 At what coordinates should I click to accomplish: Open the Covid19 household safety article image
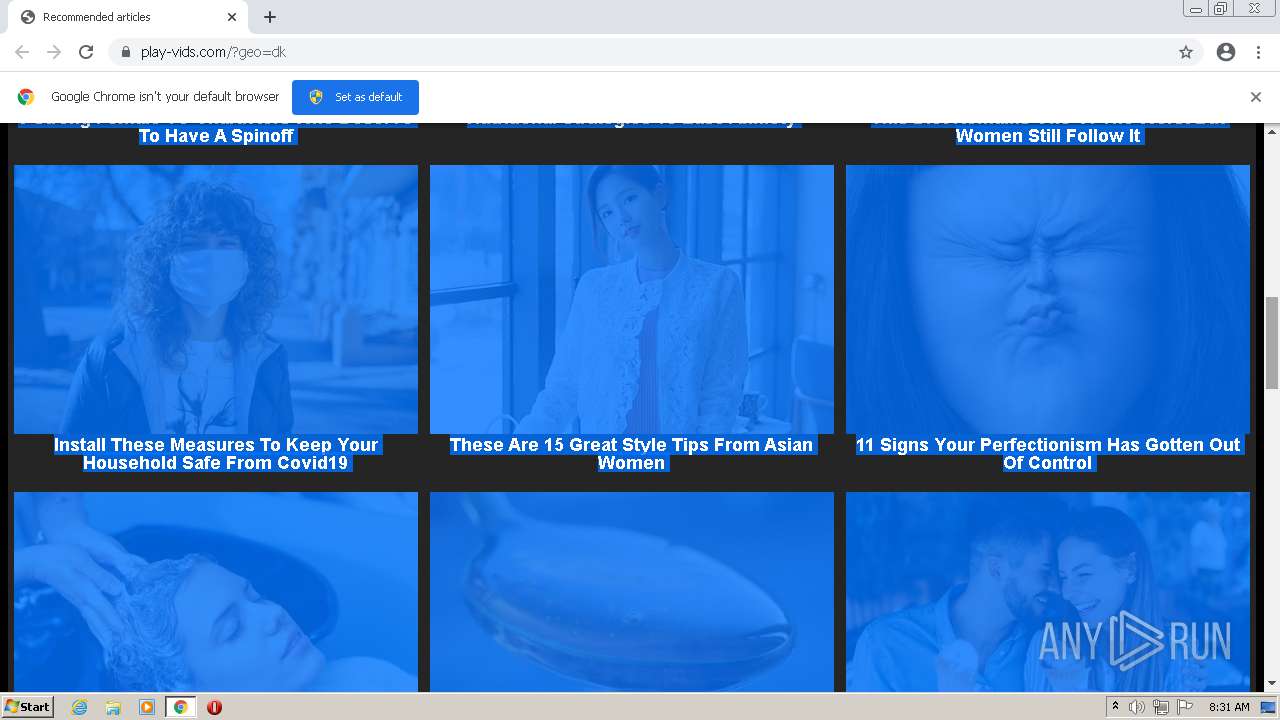pos(216,299)
